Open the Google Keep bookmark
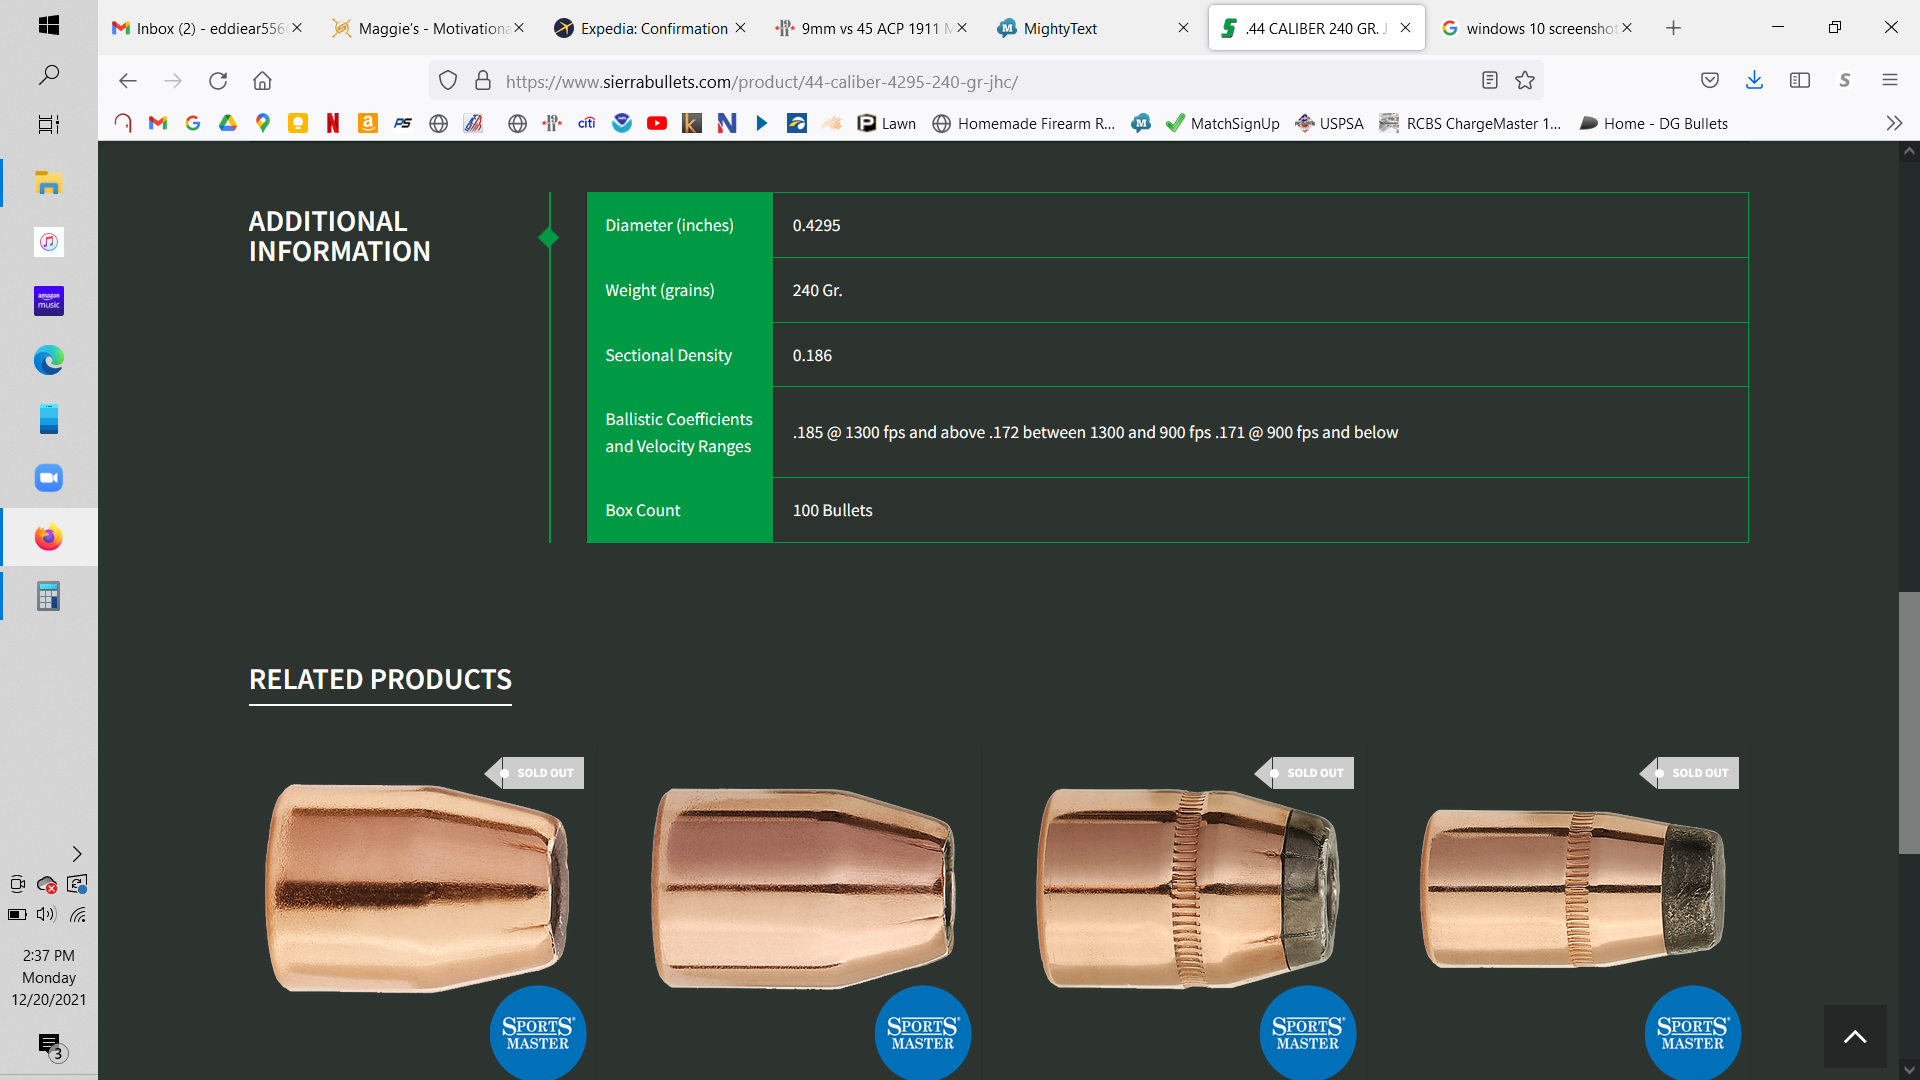Viewport: 1920px width, 1080px height. click(298, 123)
